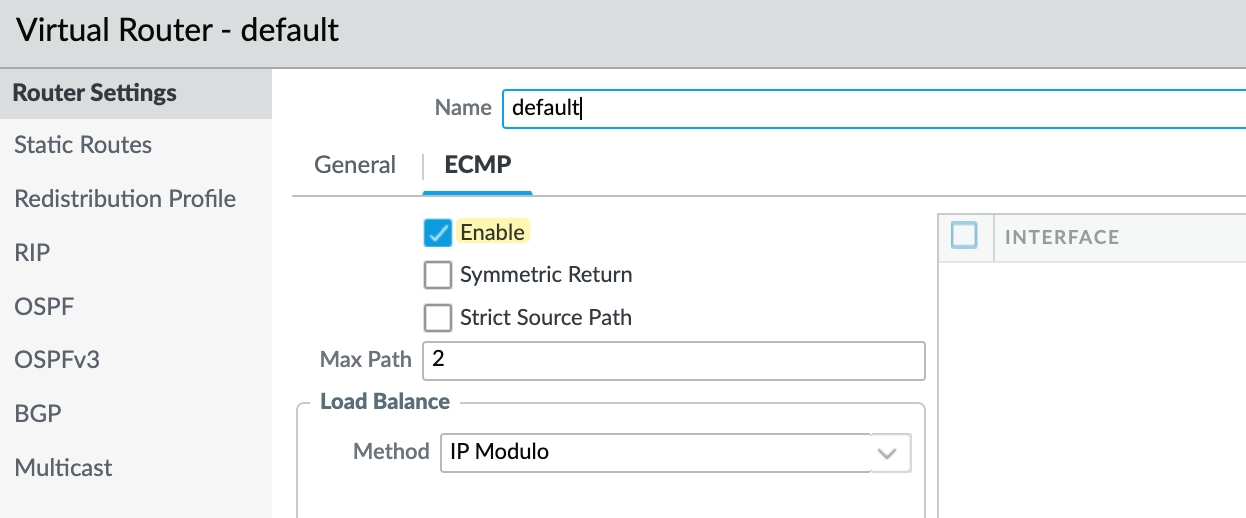This screenshot has width=1246, height=518.
Task: Click the virtual router Name field
Action: pyautogui.click(x=870, y=108)
